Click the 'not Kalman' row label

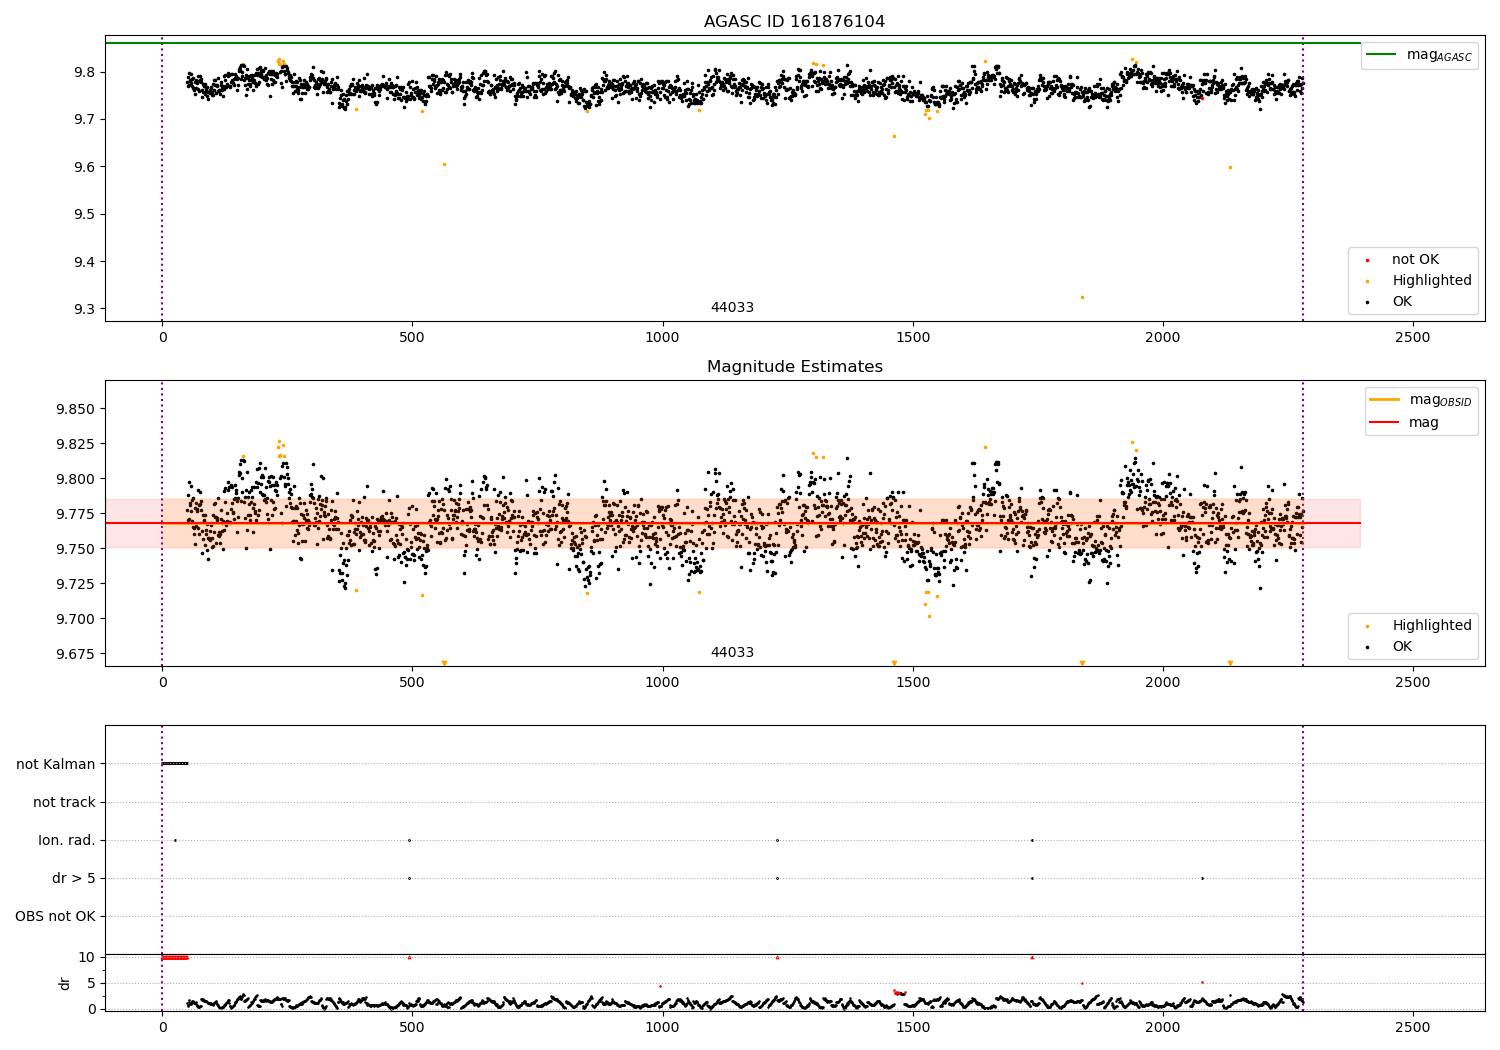(56, 764)
